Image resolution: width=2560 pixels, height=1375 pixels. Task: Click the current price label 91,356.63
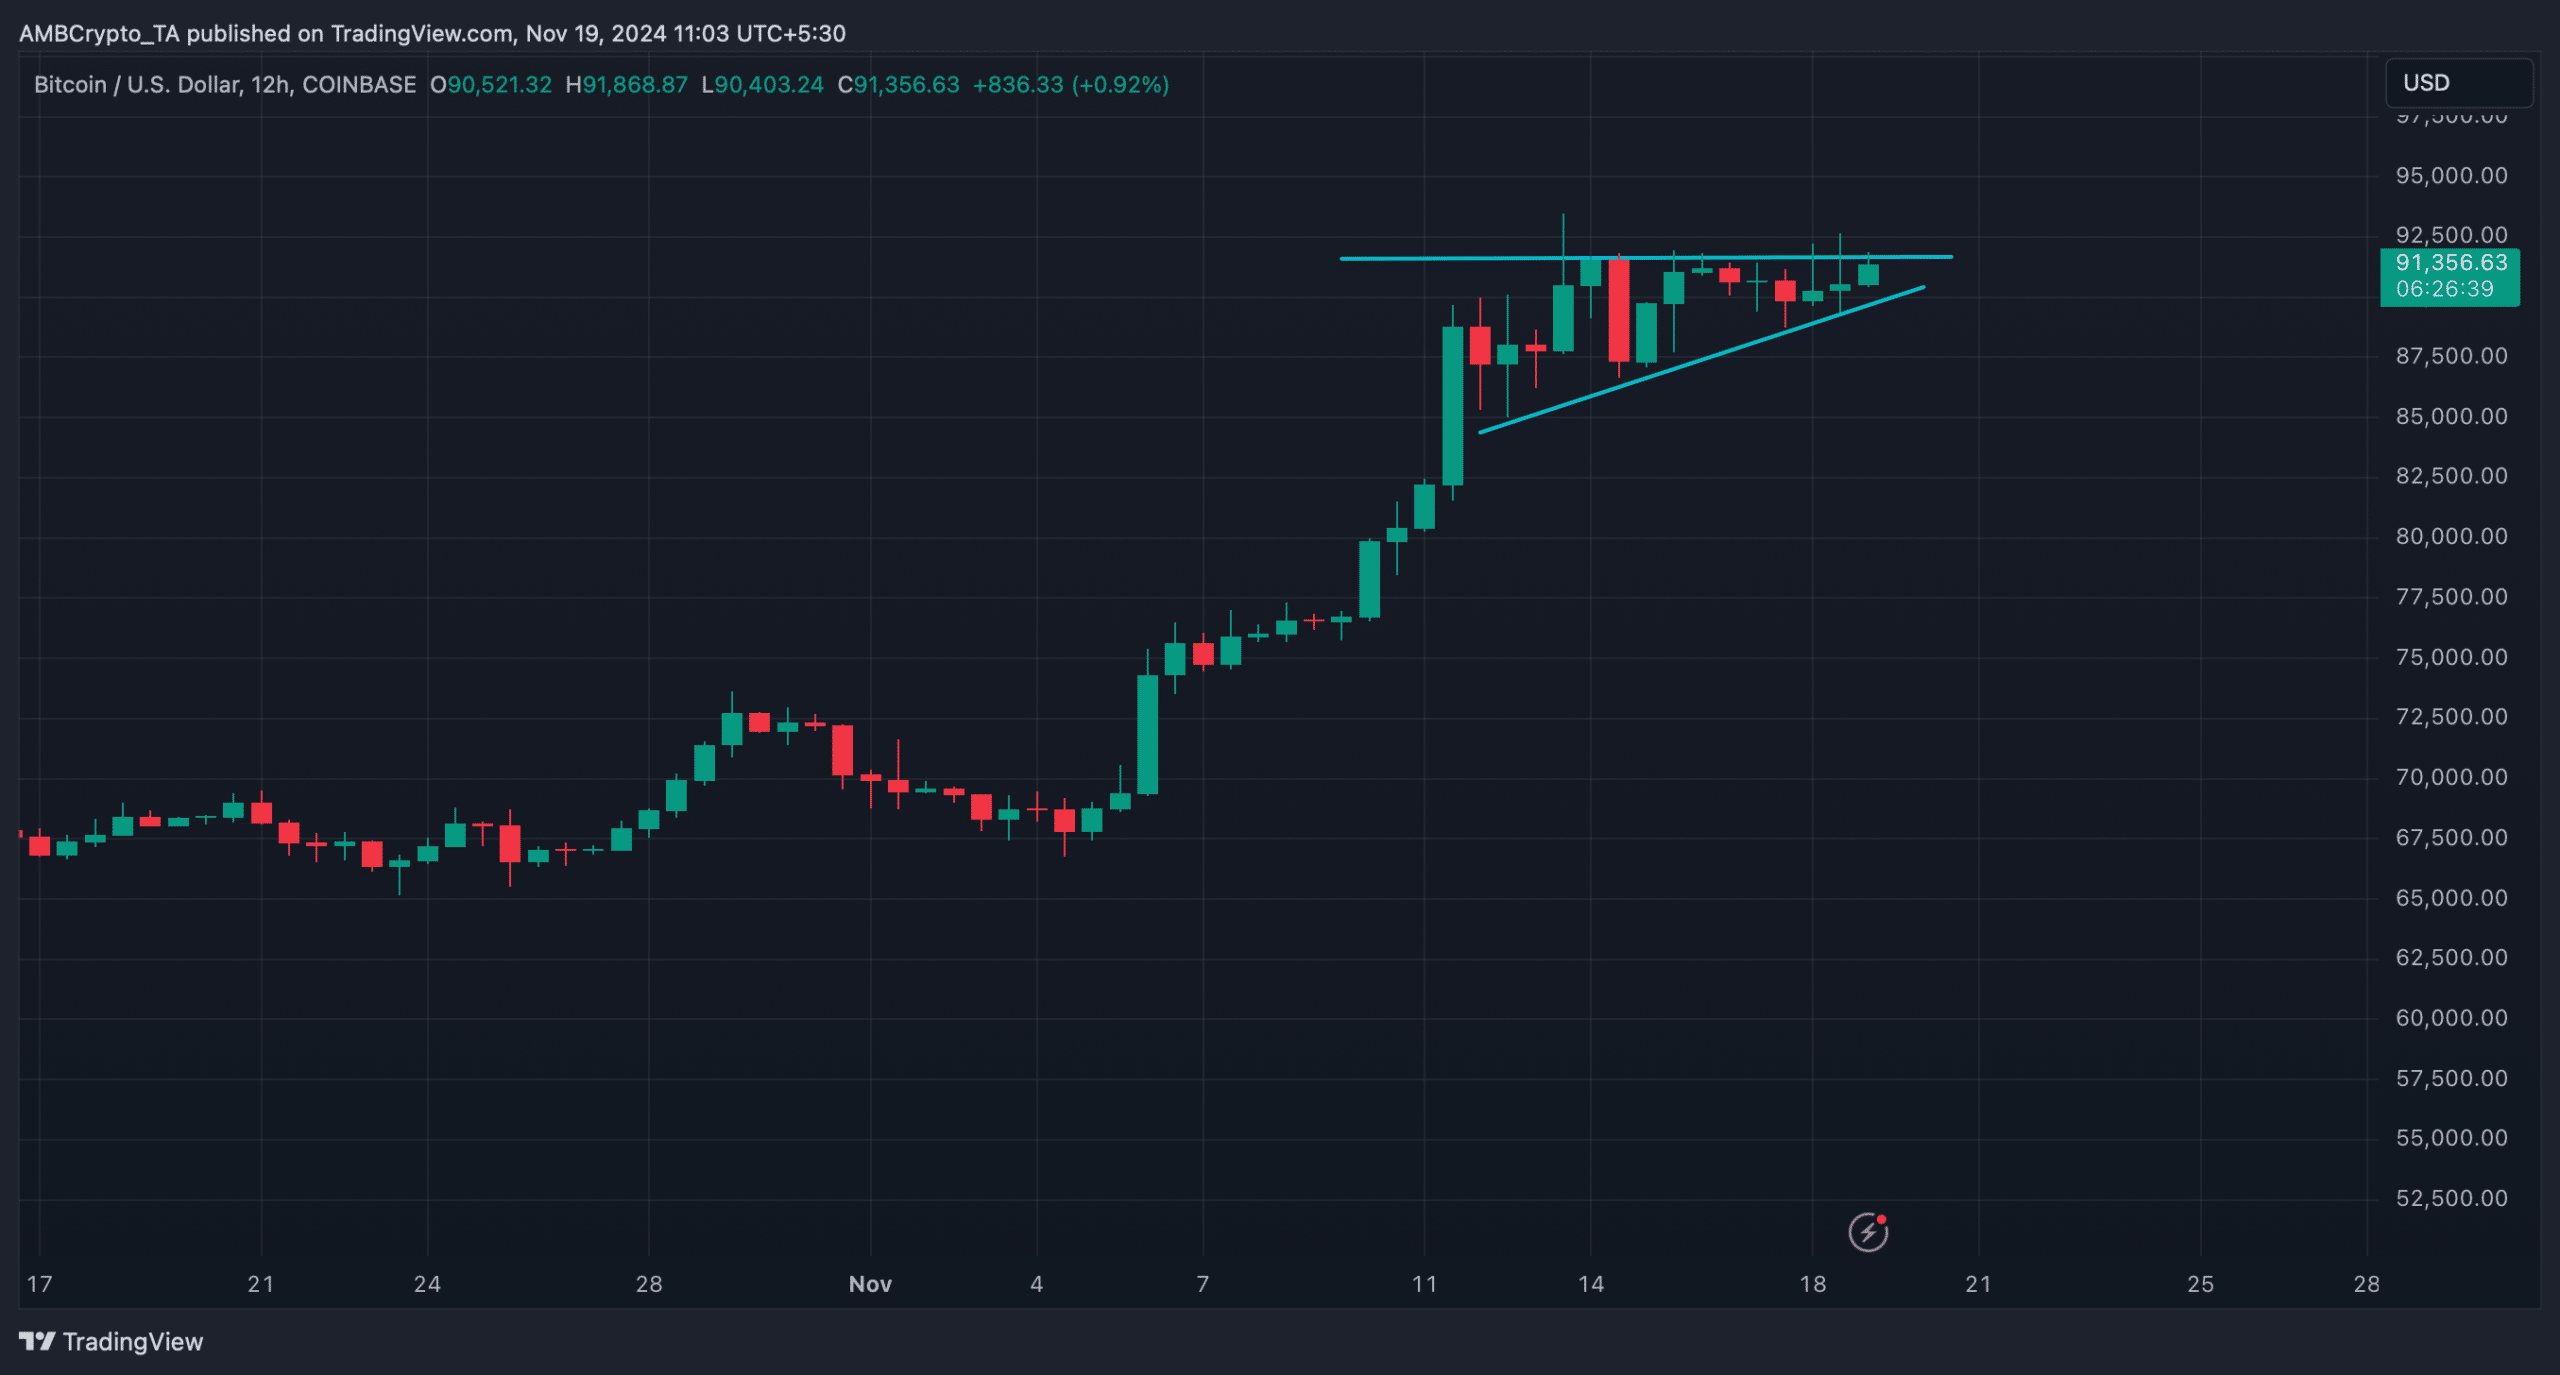(x=2451, y=263)
